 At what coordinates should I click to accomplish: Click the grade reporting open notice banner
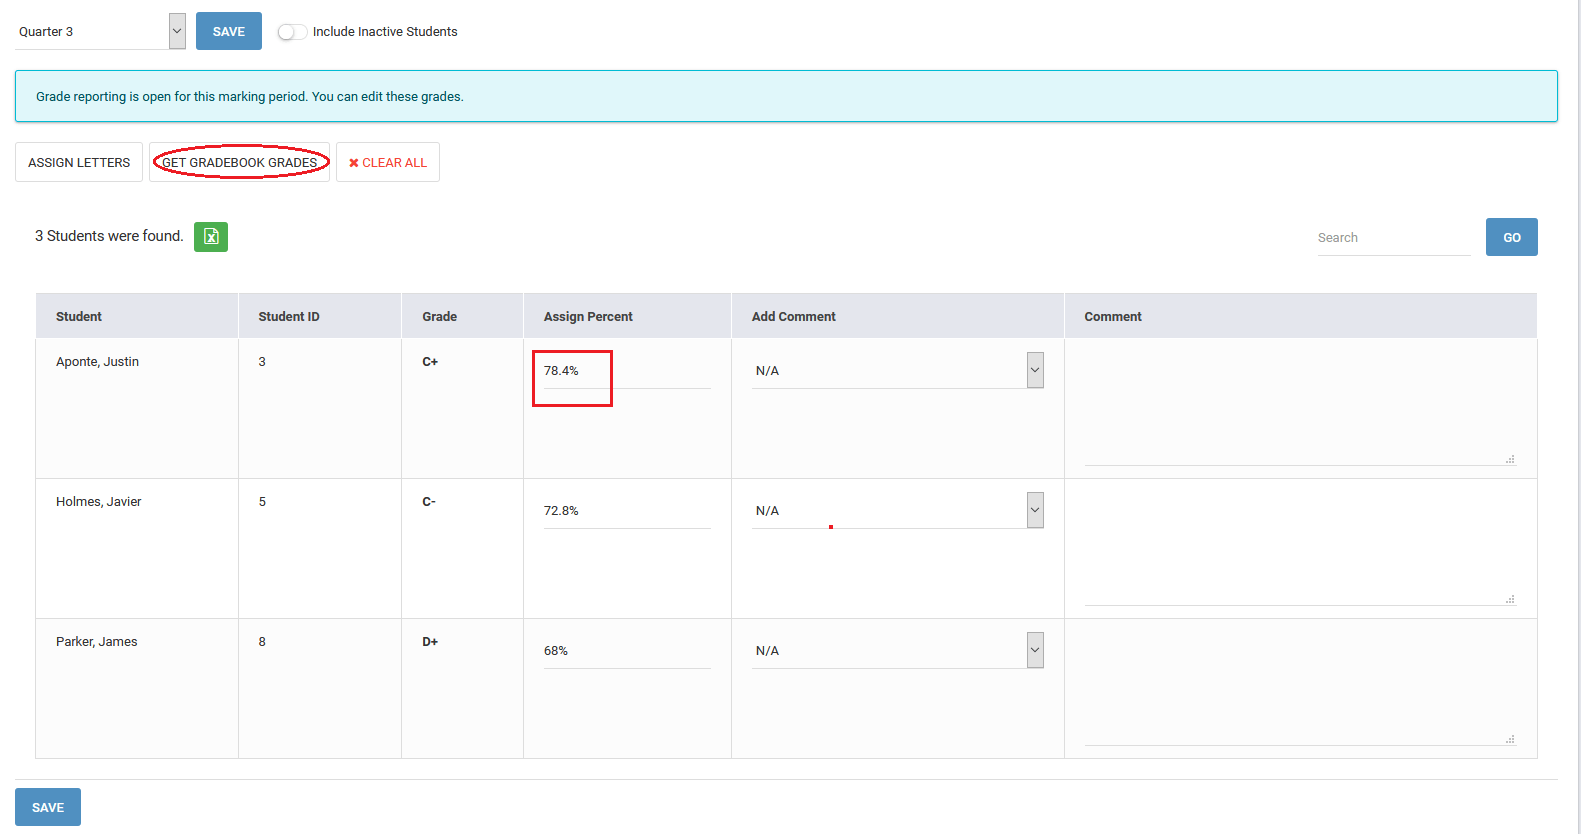pos(786,96)
